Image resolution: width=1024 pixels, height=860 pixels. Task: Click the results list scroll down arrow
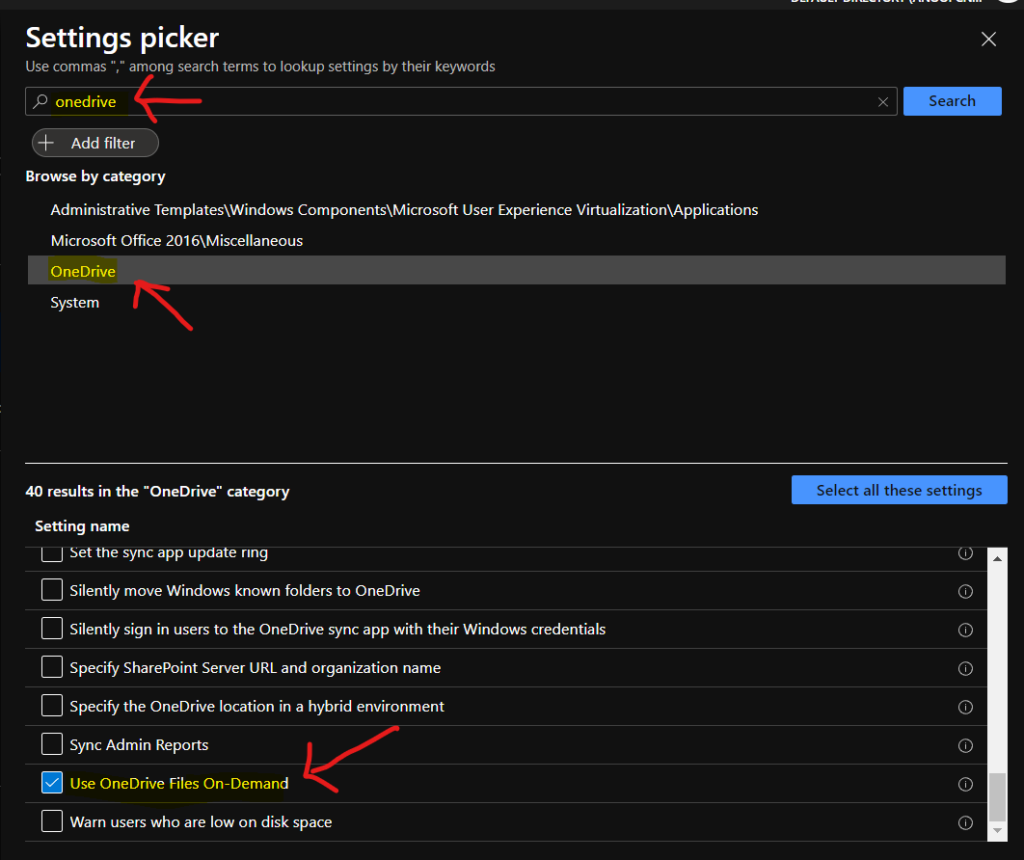tap(997, 831)
